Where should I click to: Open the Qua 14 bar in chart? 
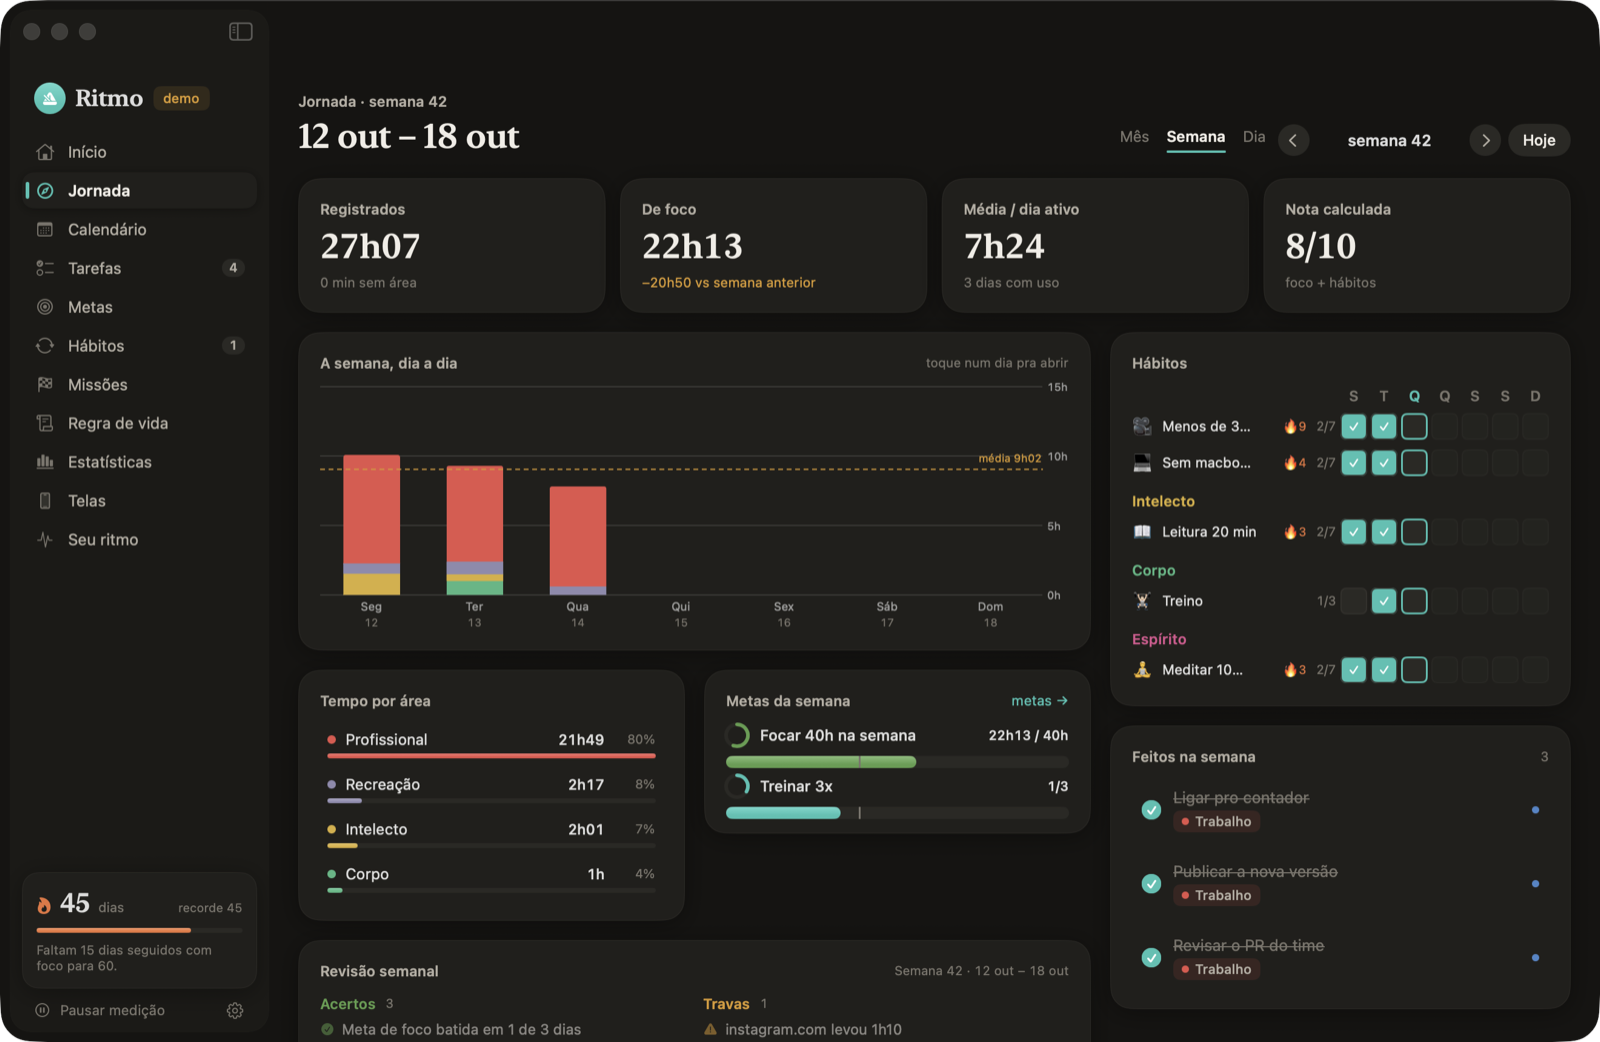[x=578, y=541]
